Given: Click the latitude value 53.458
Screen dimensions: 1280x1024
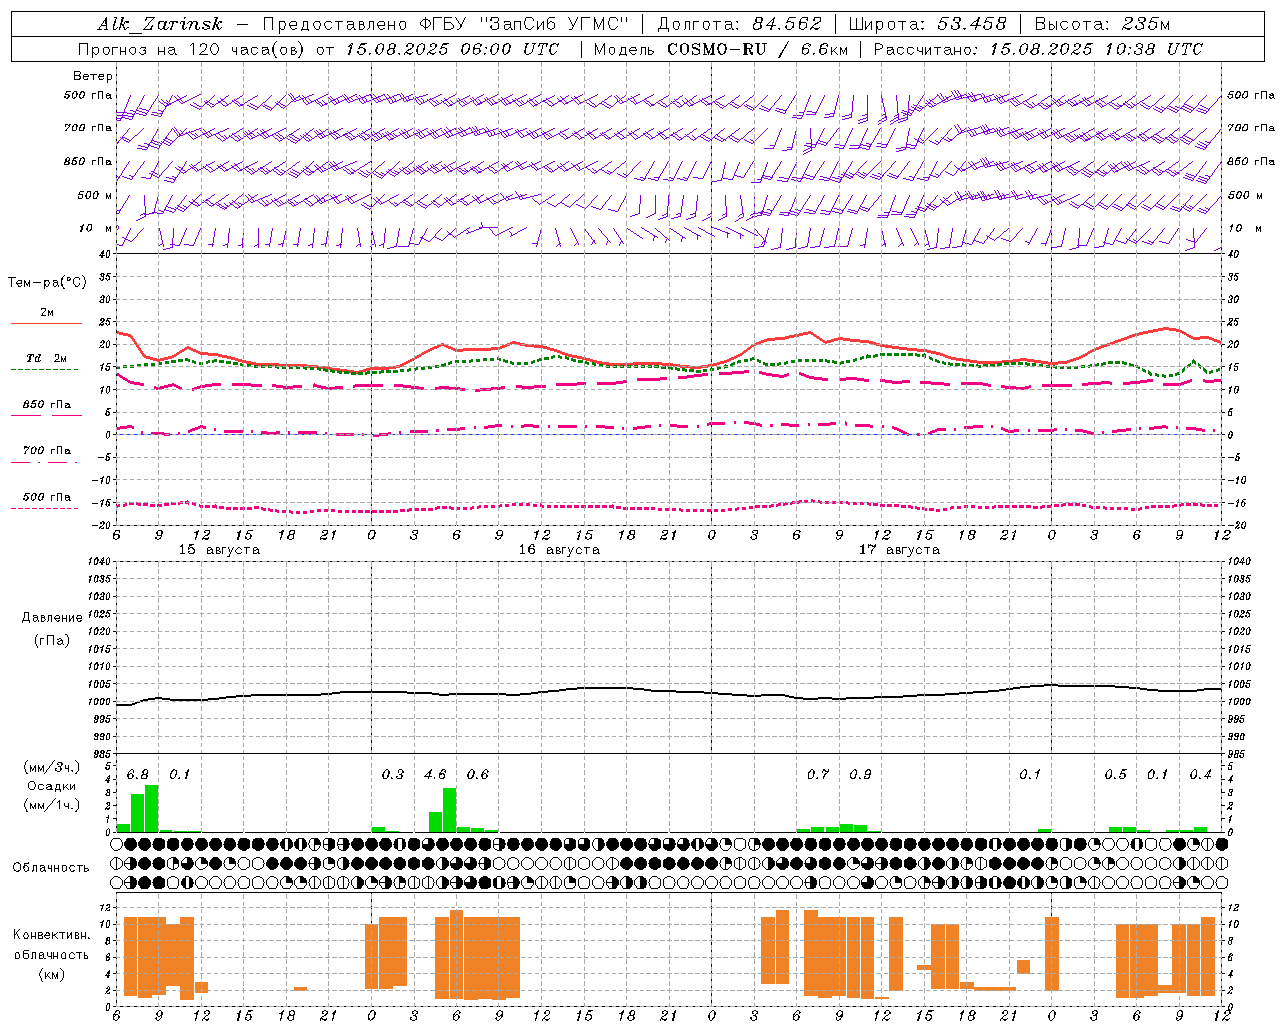Looking at the screenshot, I should pyautogui.click(x=972, y=24).
